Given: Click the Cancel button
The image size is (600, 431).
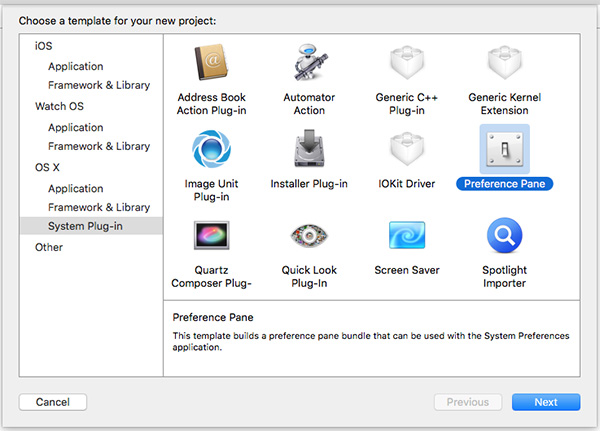Looking at the screenshot, I should point(53,402).
